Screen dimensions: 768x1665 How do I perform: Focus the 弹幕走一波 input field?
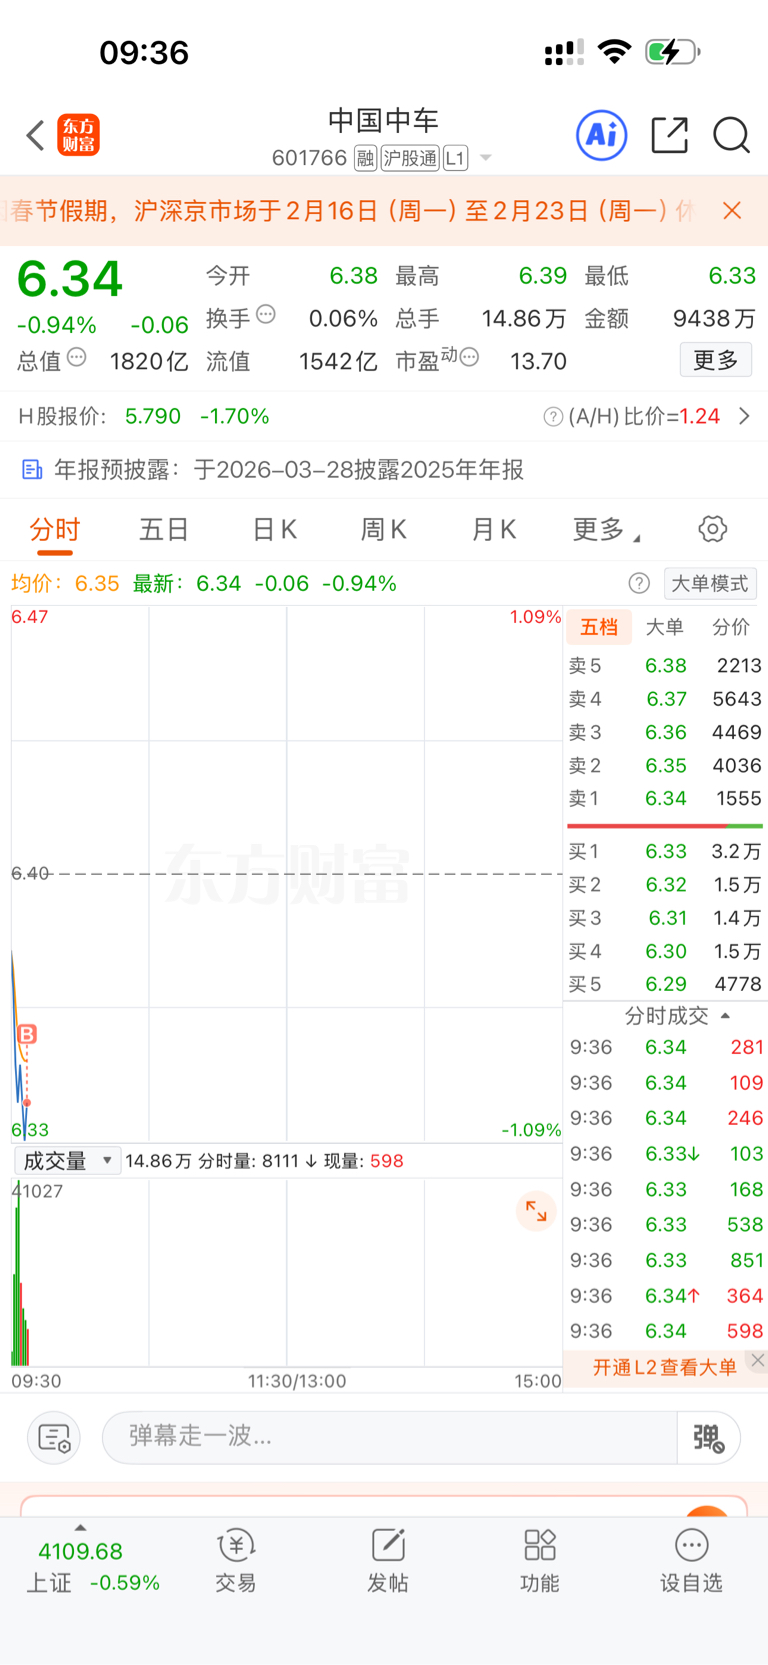click(390, 1437)
